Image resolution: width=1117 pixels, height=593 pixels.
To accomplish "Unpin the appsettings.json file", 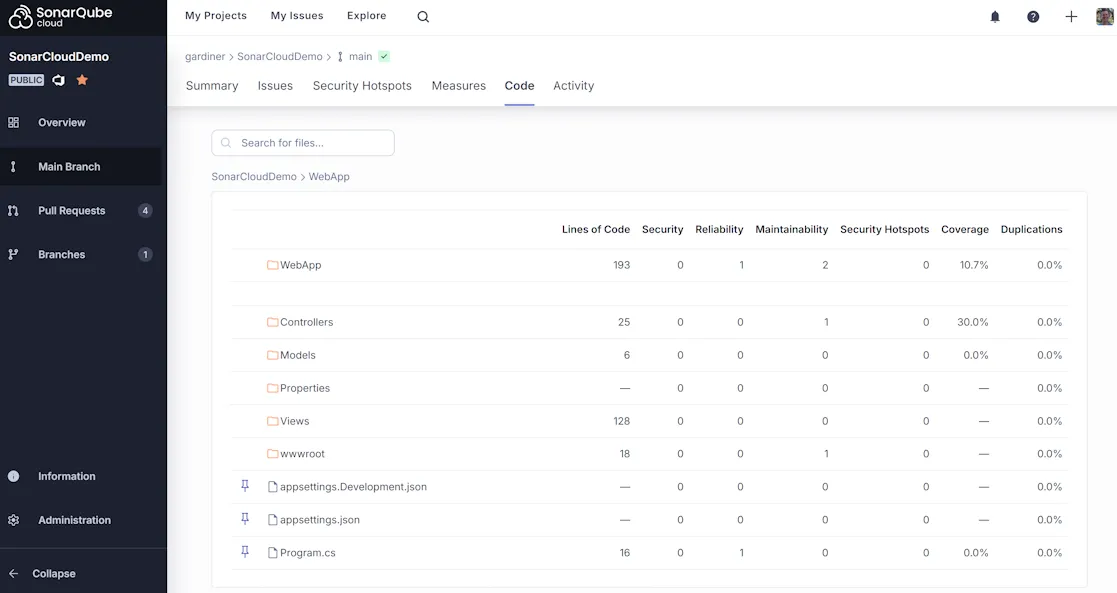I will click(244, 519).
